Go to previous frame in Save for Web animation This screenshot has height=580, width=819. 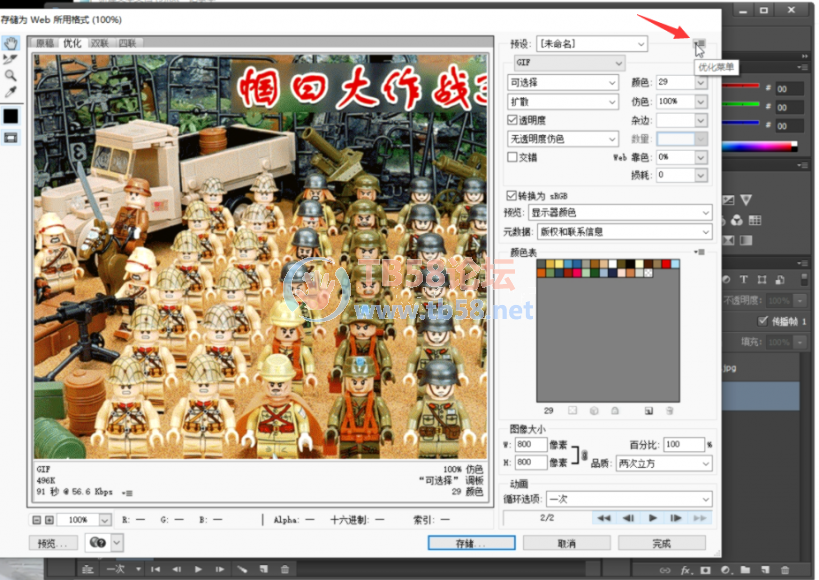point(628,518)
